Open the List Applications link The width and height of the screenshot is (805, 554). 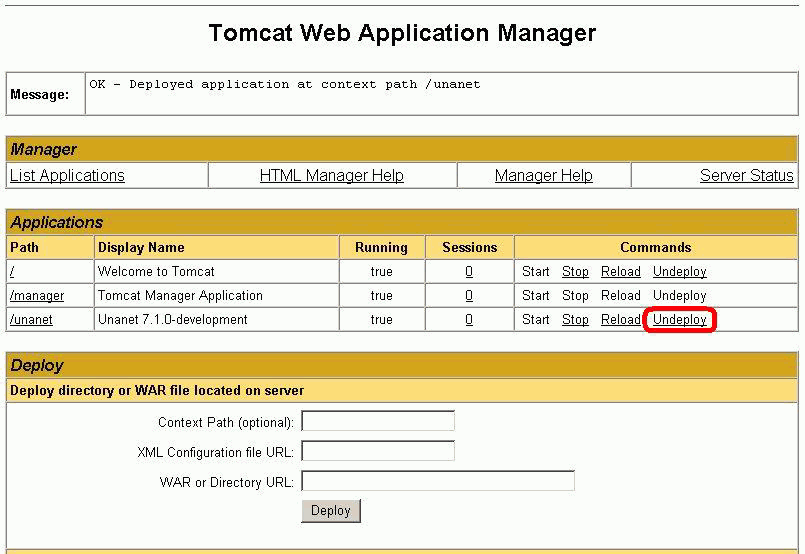(67, 176)
